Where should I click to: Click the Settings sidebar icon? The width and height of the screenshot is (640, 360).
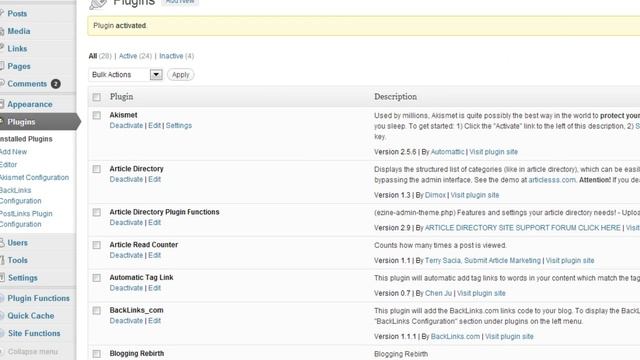(x=2, y=278)
